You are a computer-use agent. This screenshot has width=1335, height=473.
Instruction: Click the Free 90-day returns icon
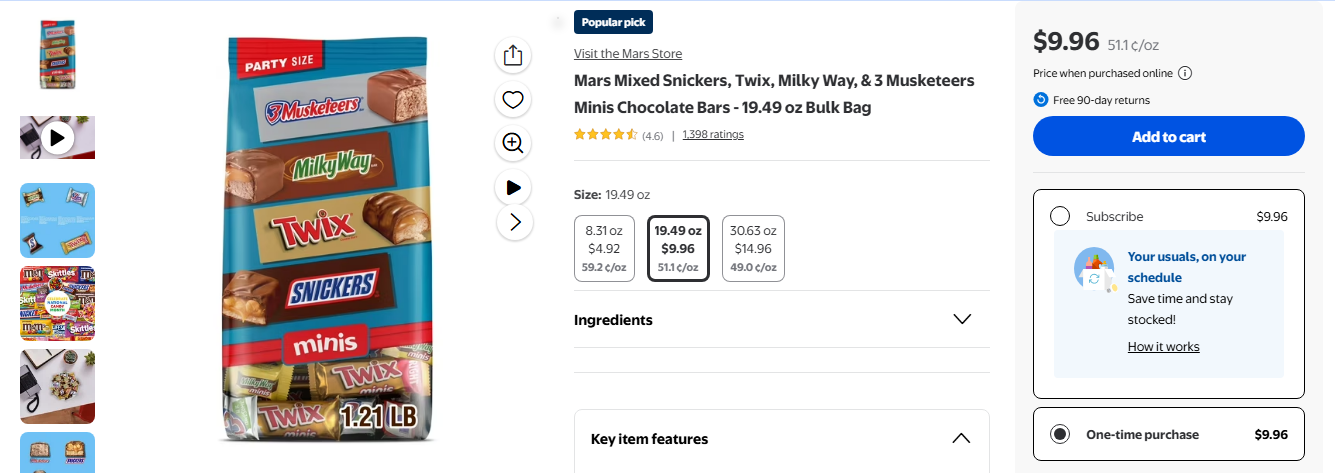pyautogui.click(x=1040, y=100)
